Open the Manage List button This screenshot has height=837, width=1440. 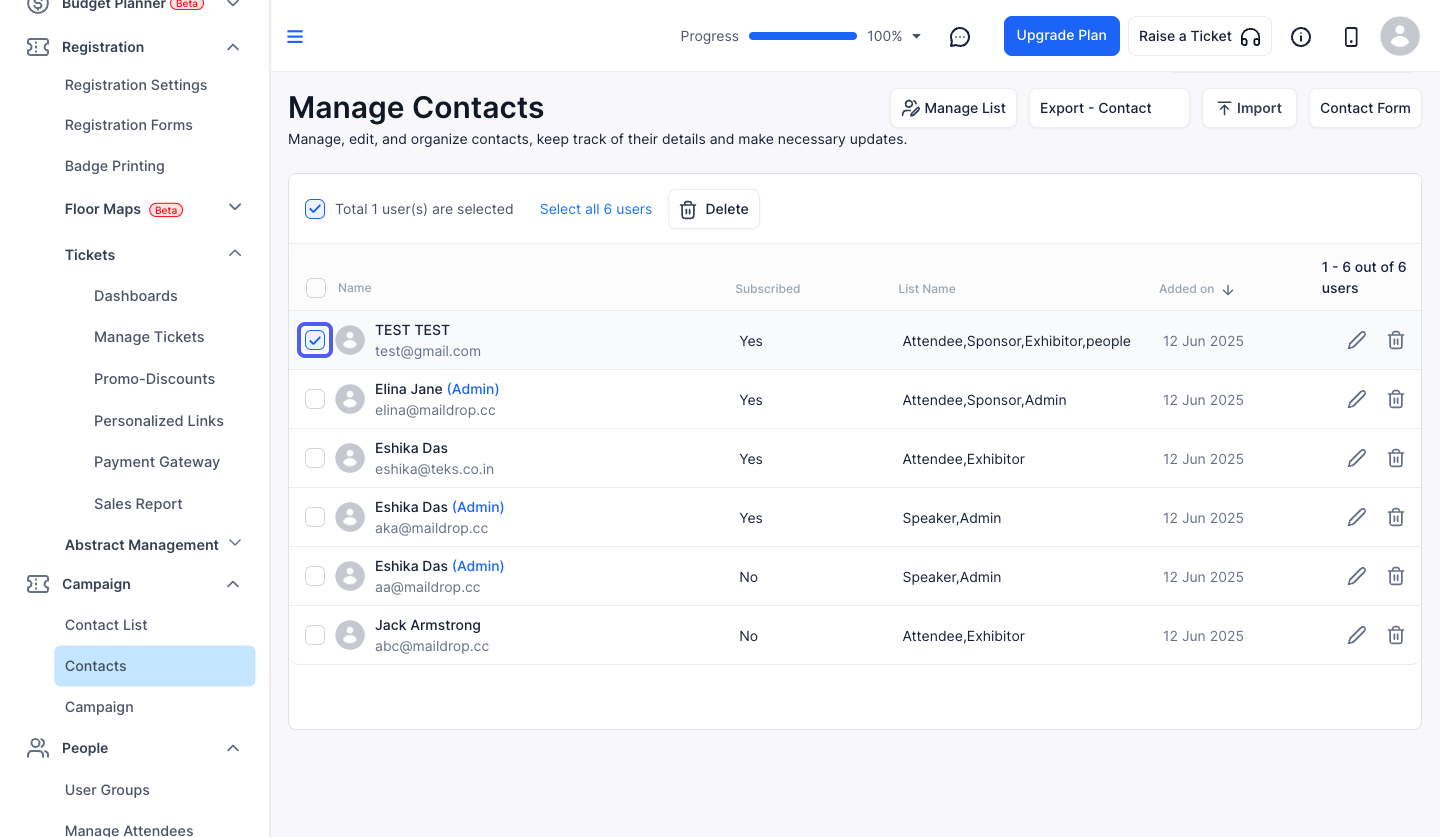click(x=954, y=108)
